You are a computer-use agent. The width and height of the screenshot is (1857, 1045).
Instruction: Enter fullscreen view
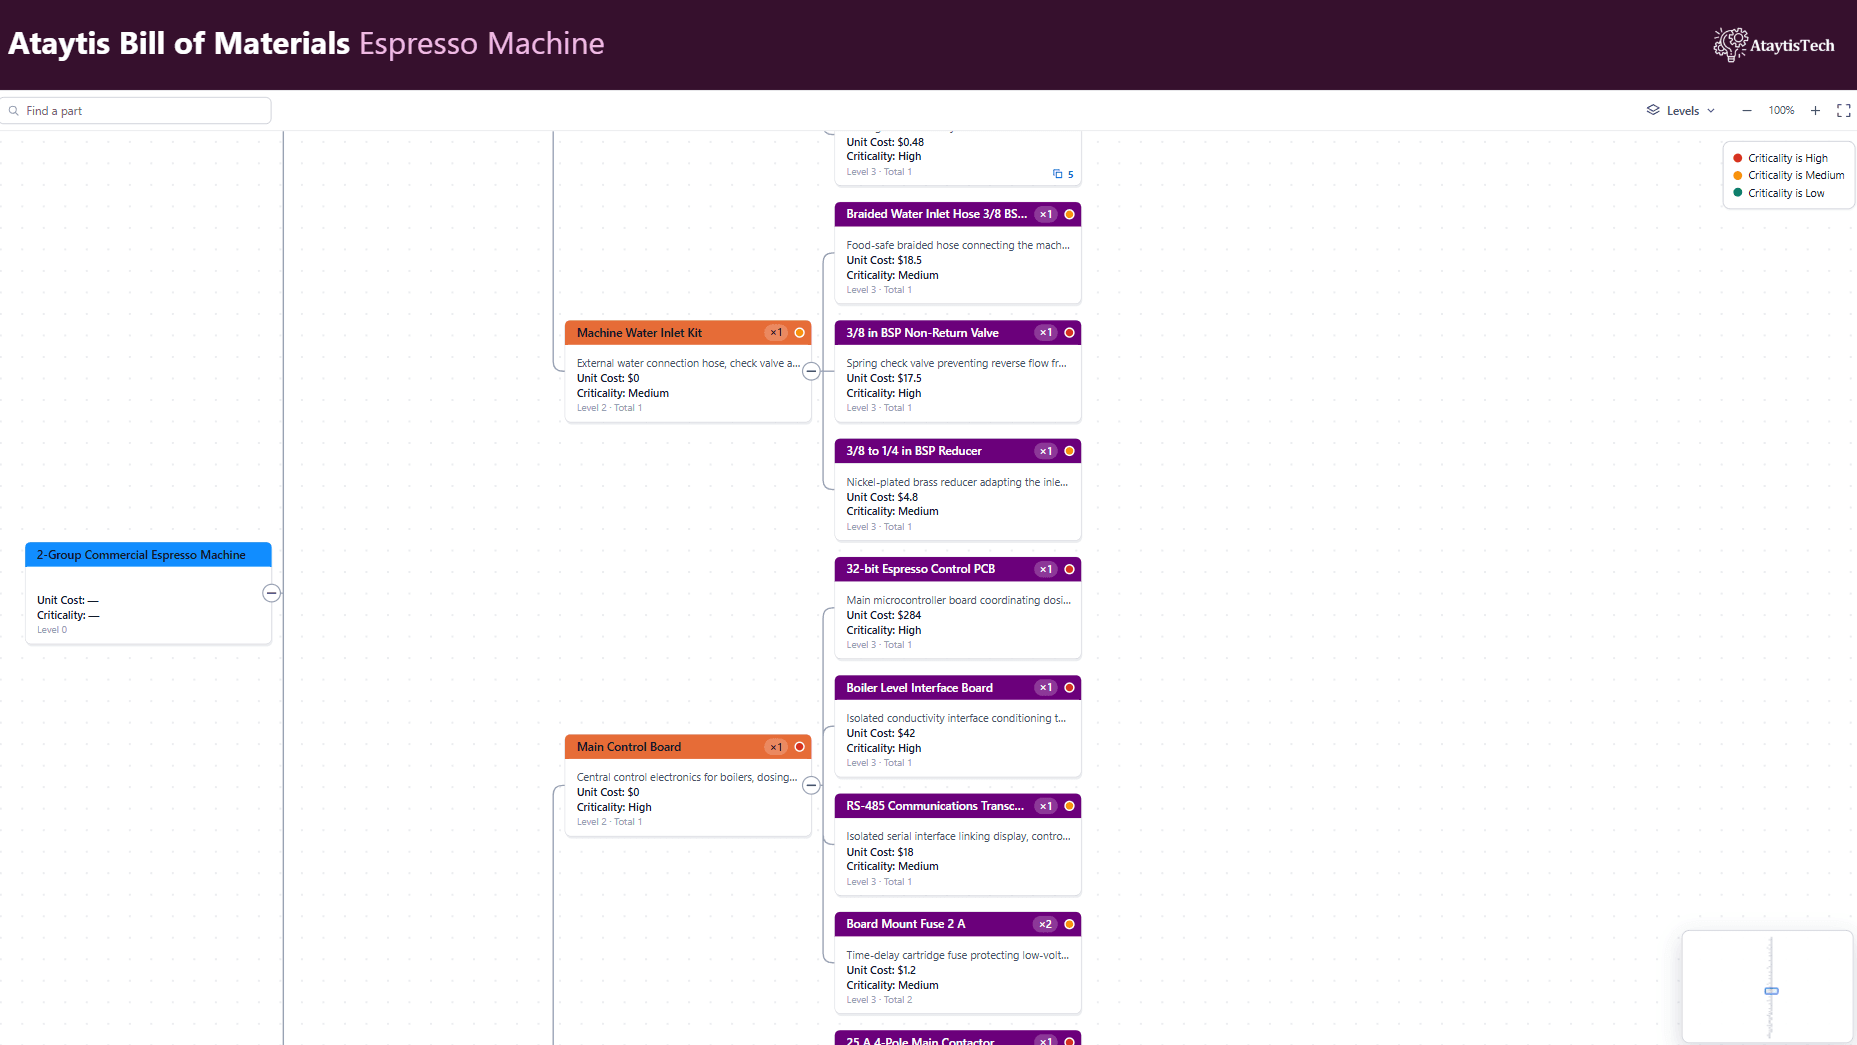point(1844,111)
